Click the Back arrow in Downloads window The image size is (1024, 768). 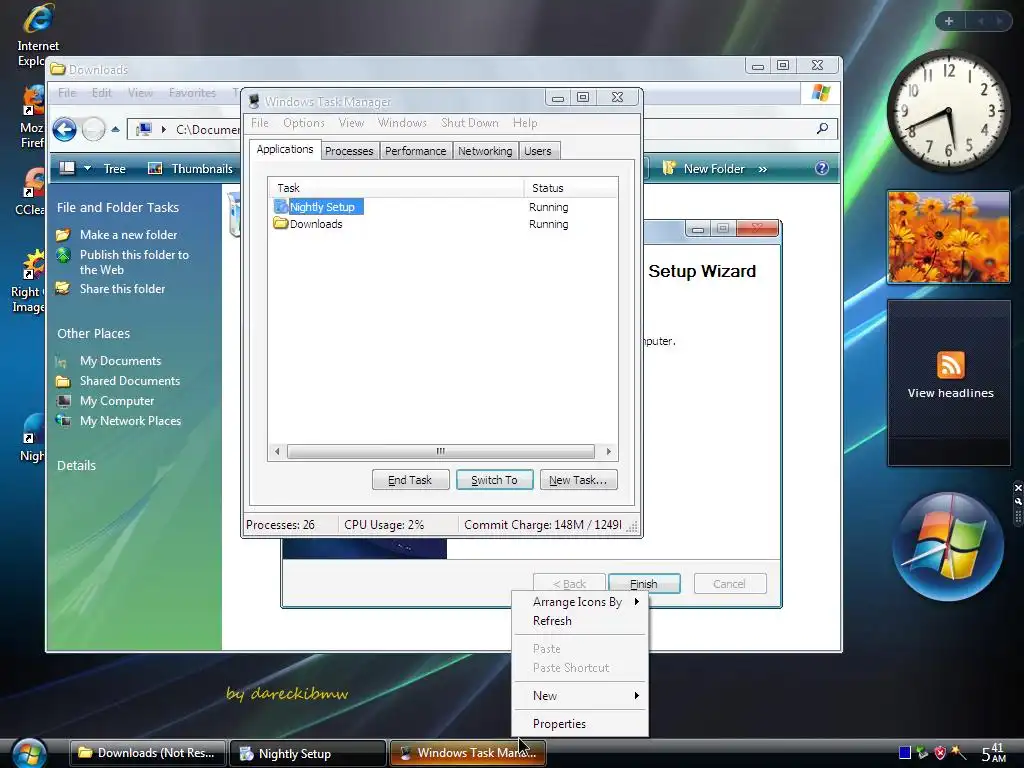(64, 129)
